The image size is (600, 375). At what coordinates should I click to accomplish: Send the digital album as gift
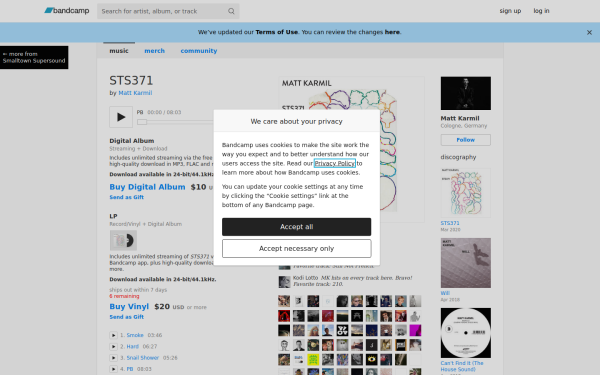coord(126,197)
